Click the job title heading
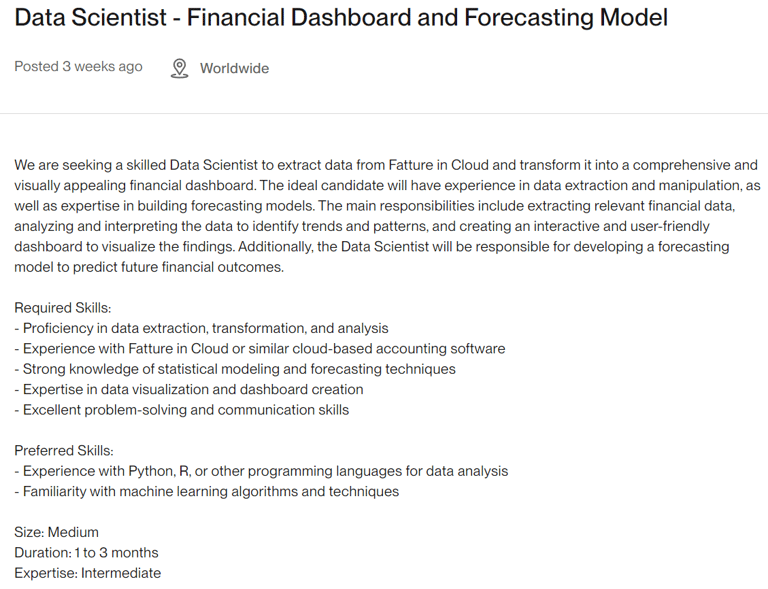 pyautogui.click(x=341, y=17)
